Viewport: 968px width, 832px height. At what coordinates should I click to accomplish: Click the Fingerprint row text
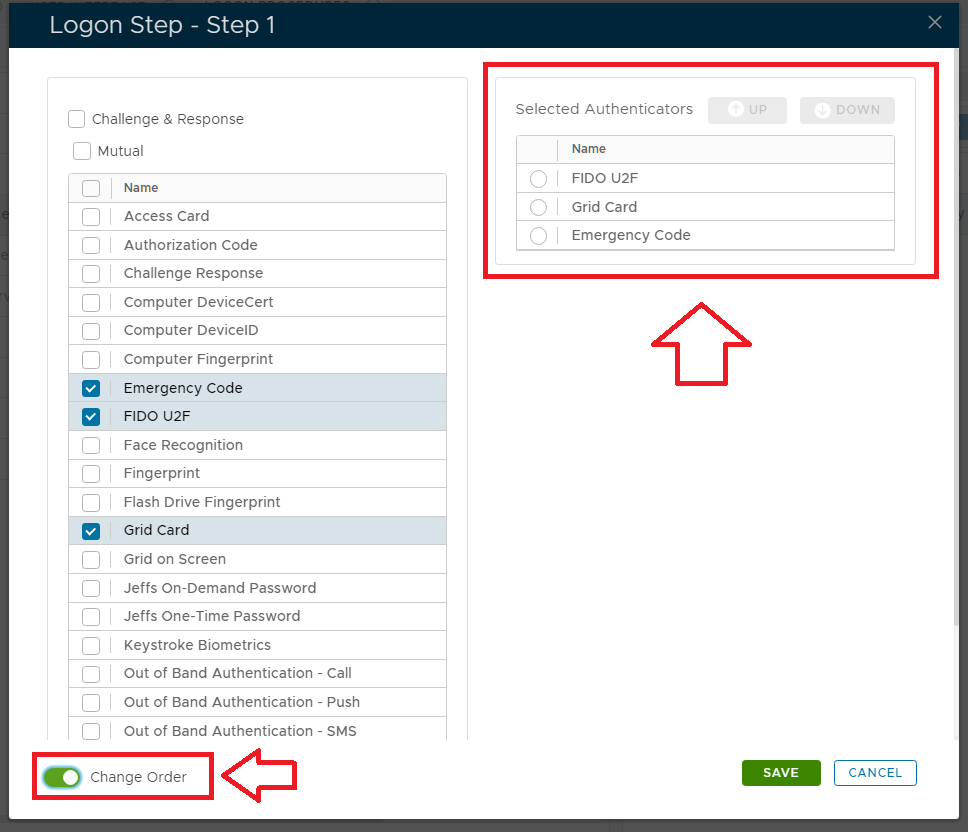[162, 473]
